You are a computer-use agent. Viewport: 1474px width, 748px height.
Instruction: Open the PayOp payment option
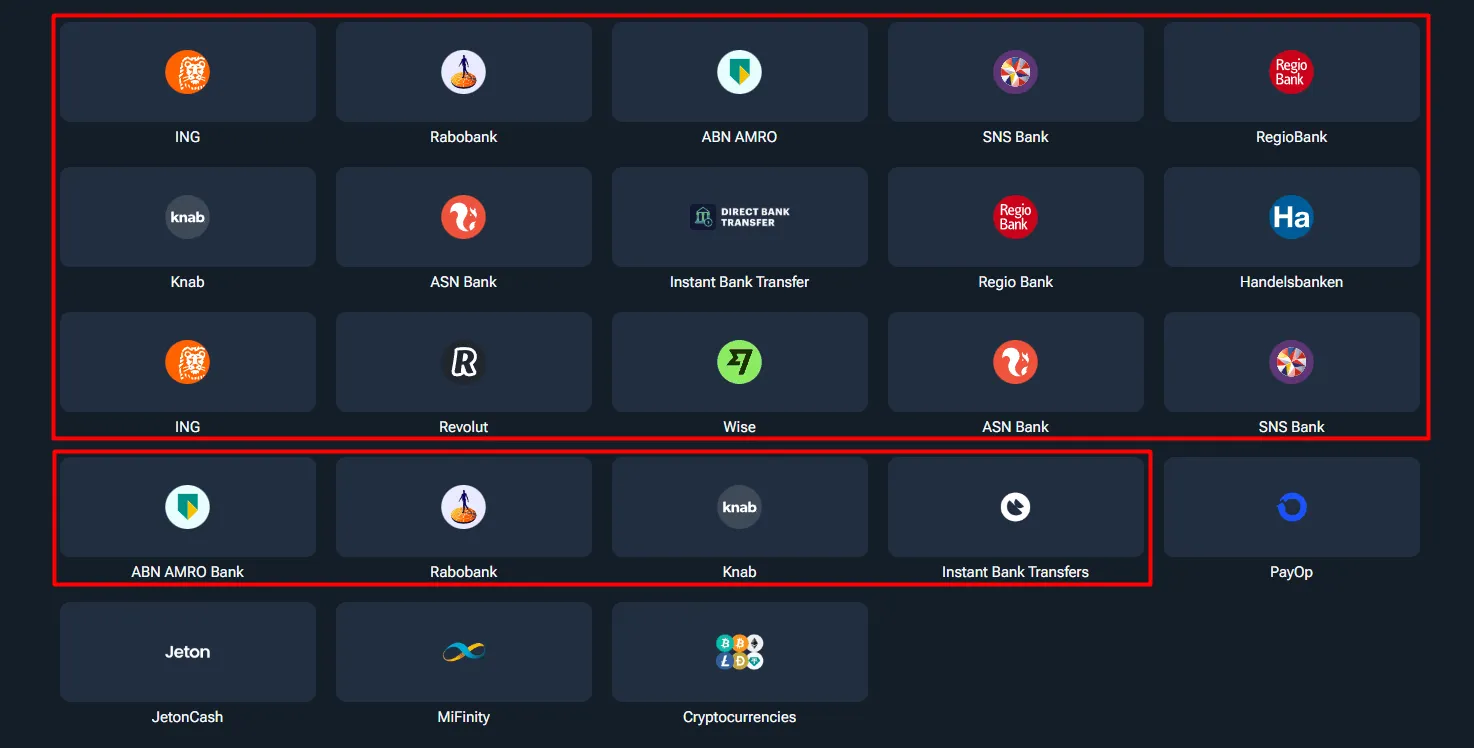coord(1291,507)
